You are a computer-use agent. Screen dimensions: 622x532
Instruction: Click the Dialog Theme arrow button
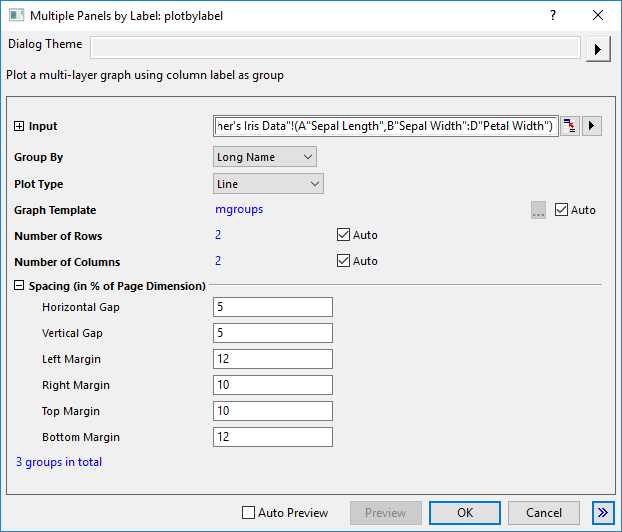coord(597,49)
